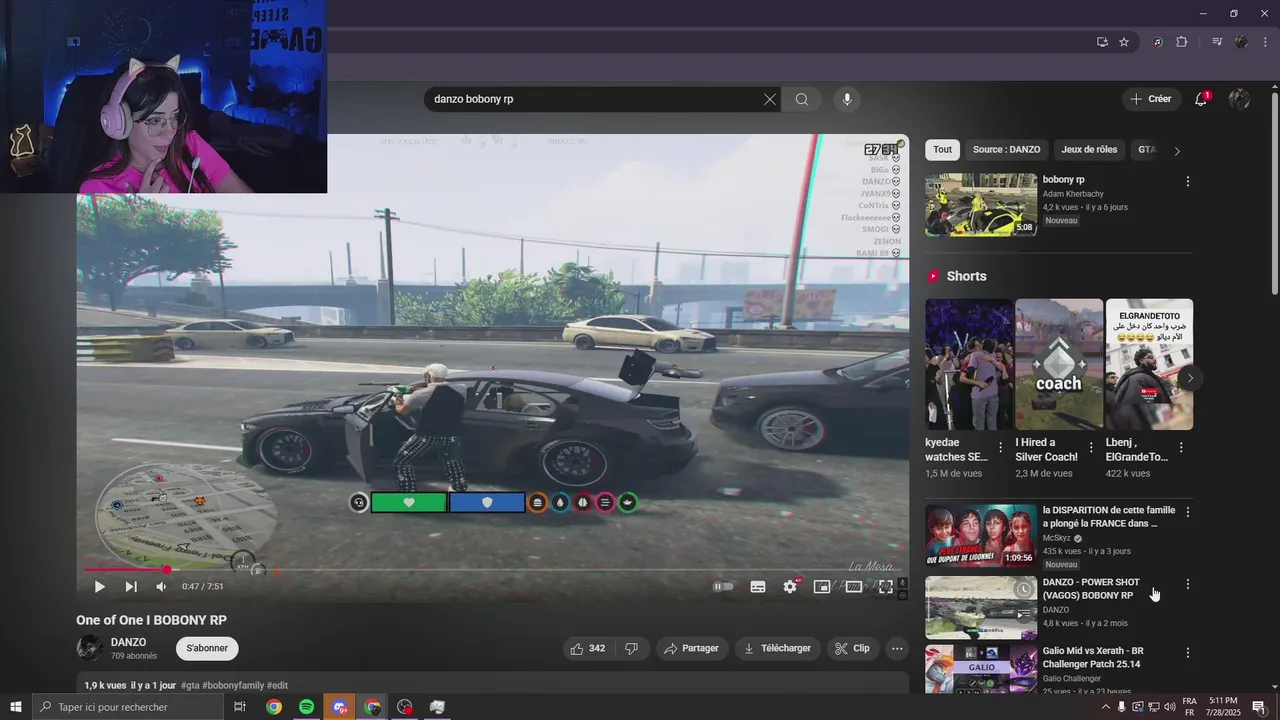Bookmark page with Chrome star icon
The height and width of the screenshot is (720, 1280).
tap(1124, 42)
